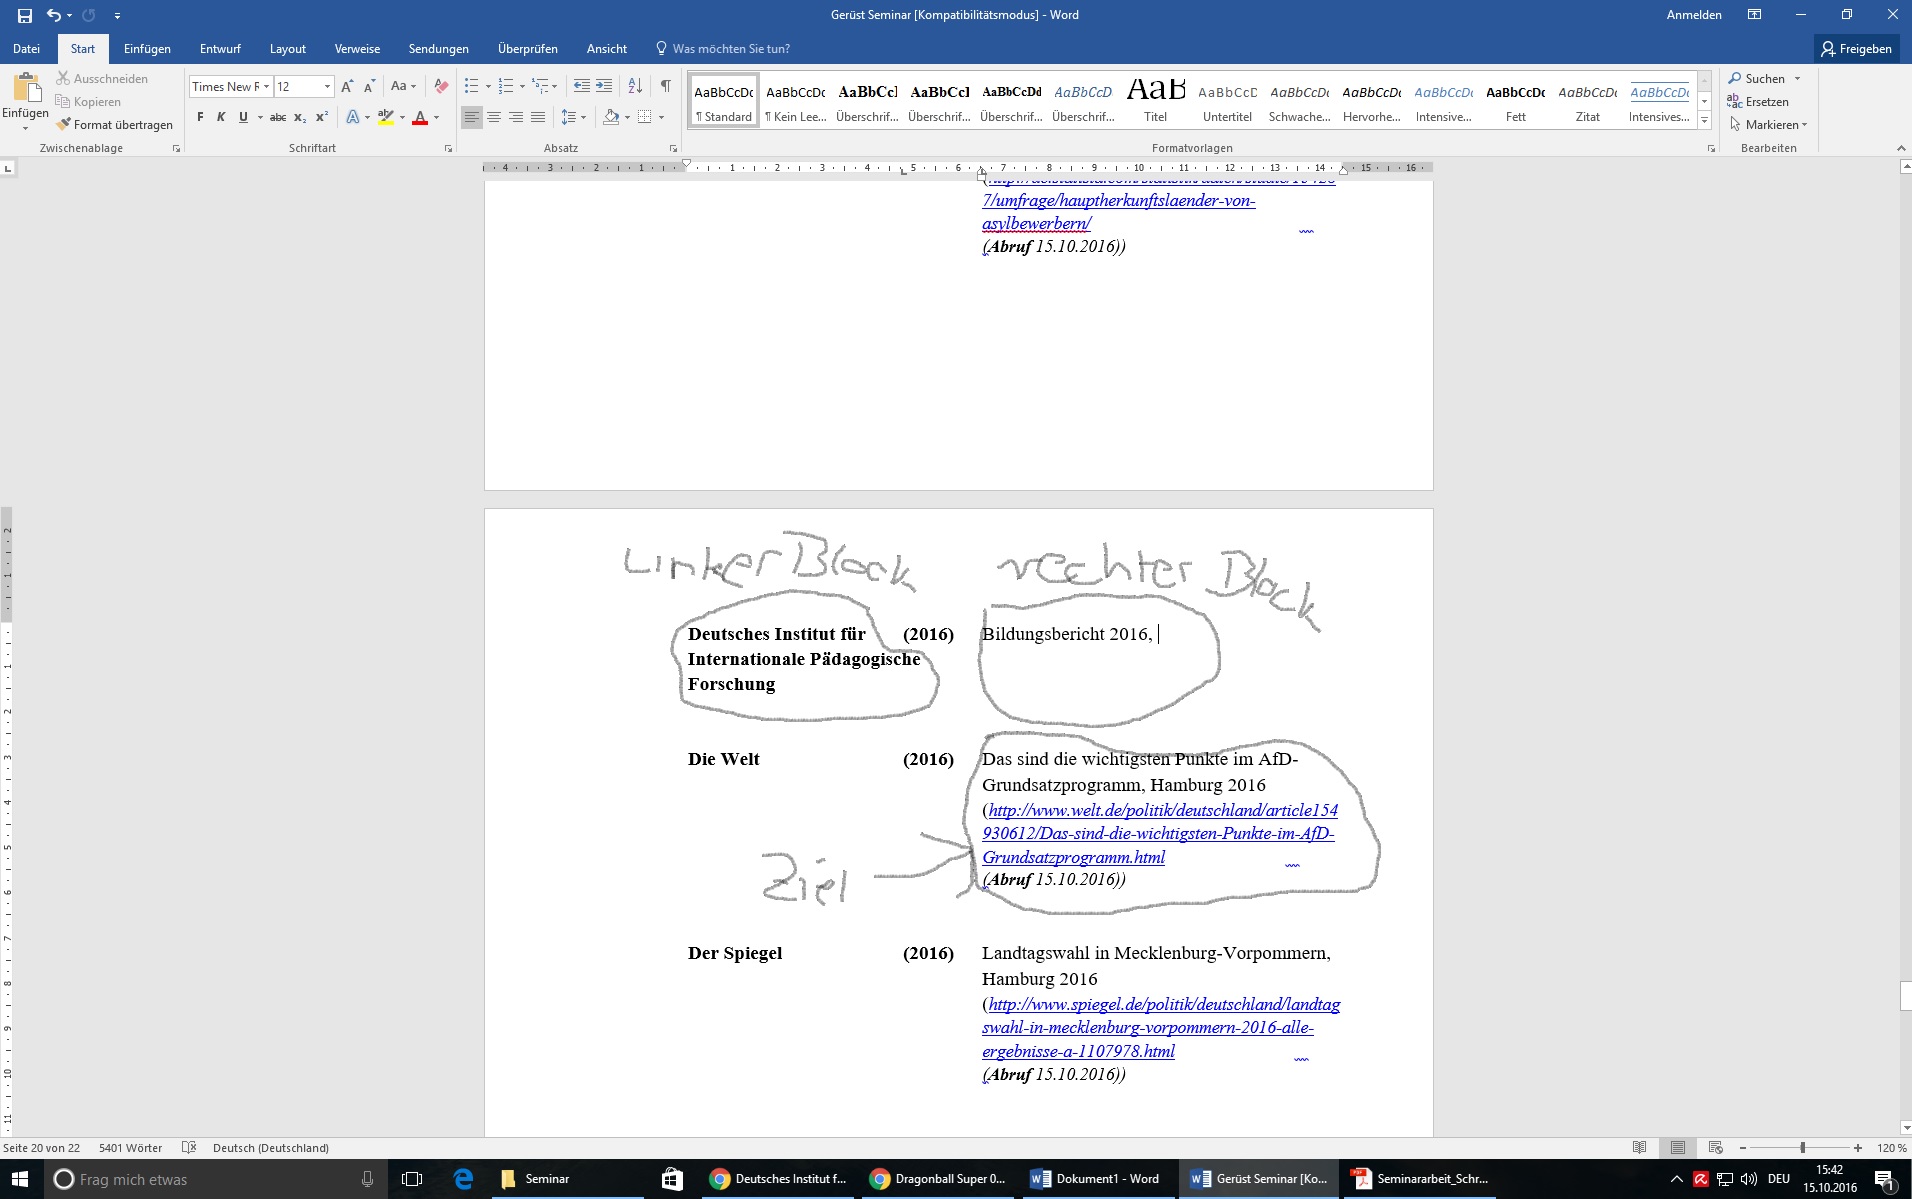
Task: Open borders dropdown arrow
Action: [x=661, y=117]
